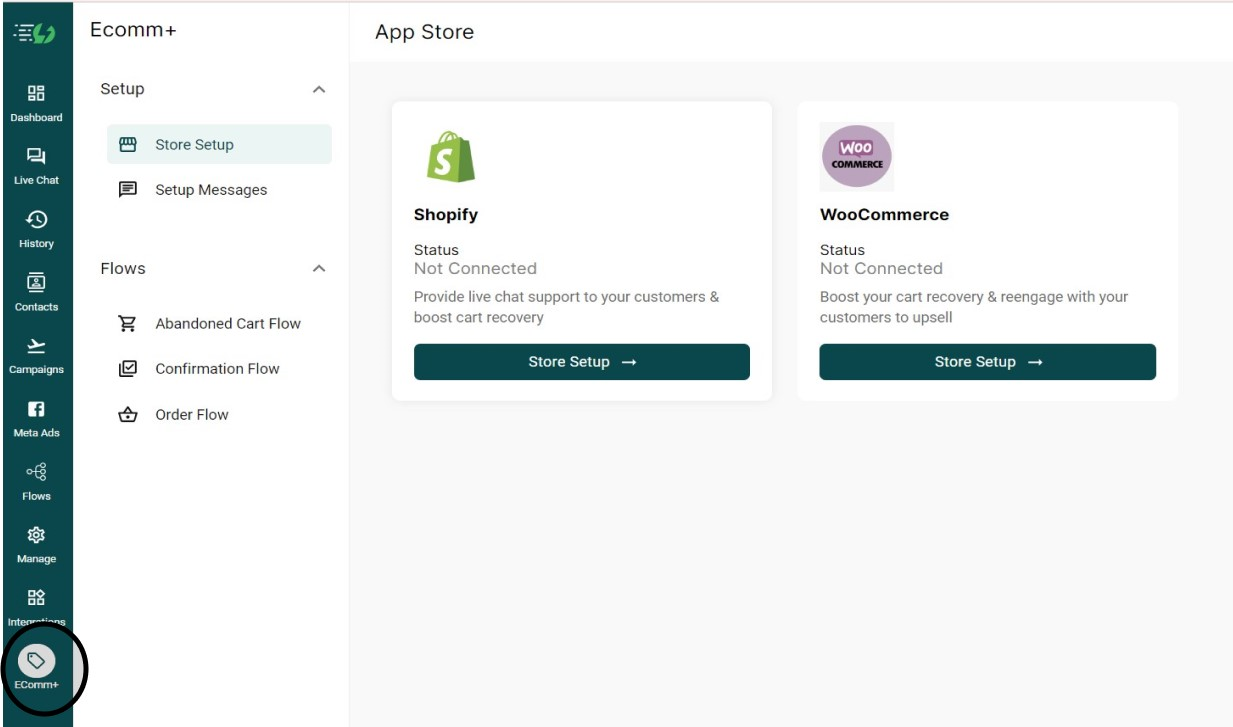The height and width of the screenshot is (727, 1233).
Task: Click the WooCommerce card title
Action: pos(884,214)
